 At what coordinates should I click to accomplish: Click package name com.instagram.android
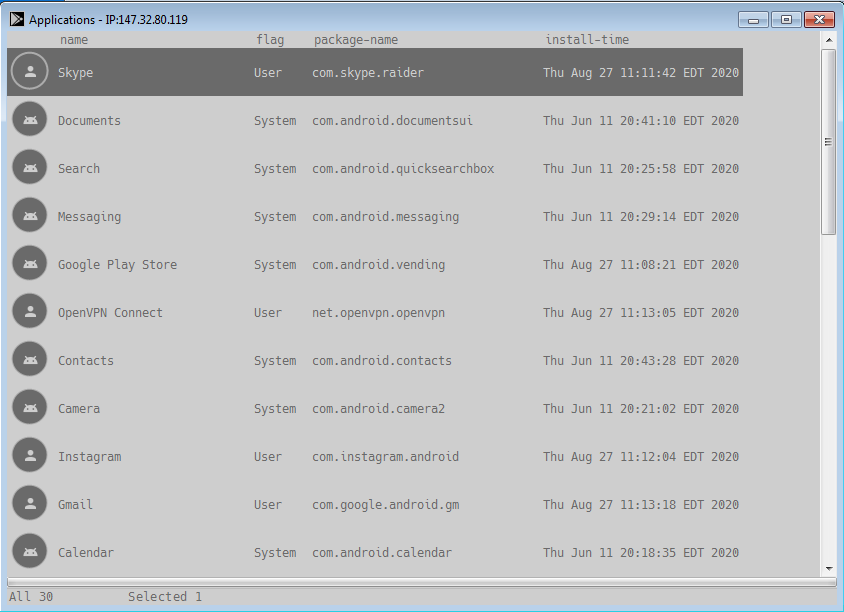pos(385,457)
